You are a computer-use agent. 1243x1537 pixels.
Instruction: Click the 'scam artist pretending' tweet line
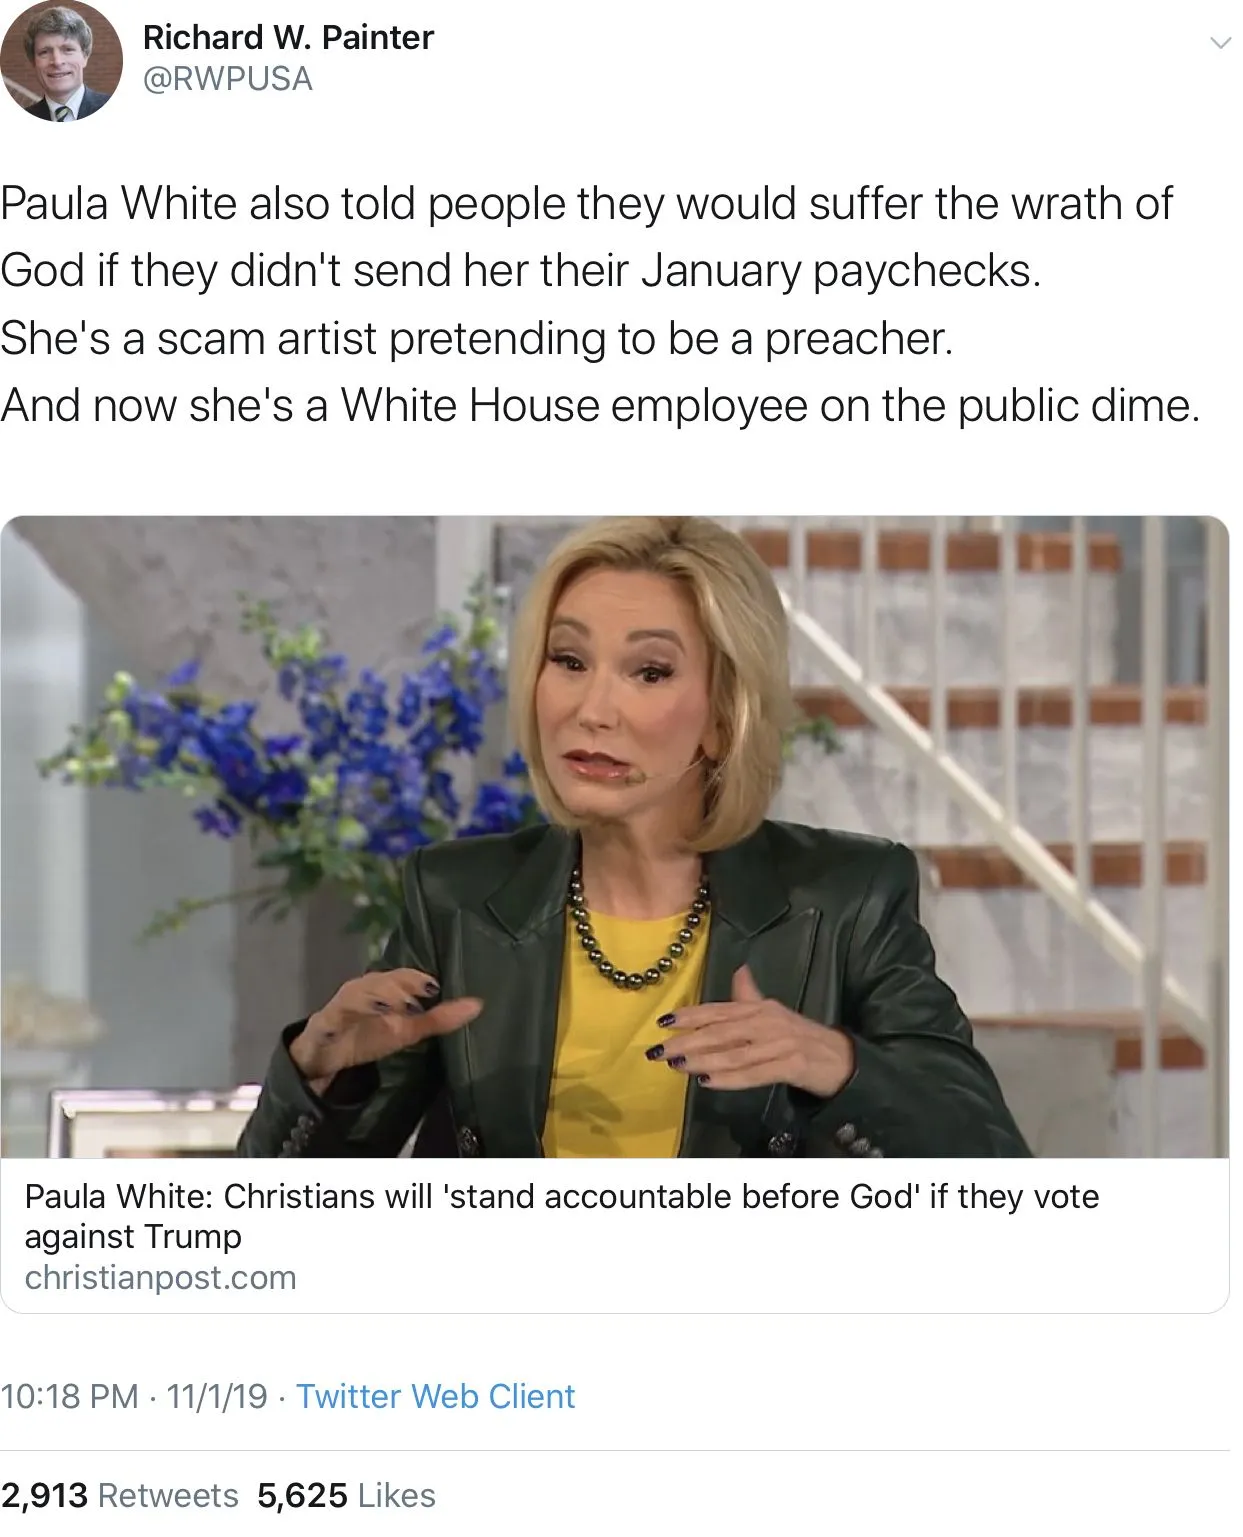click(477, 339)
